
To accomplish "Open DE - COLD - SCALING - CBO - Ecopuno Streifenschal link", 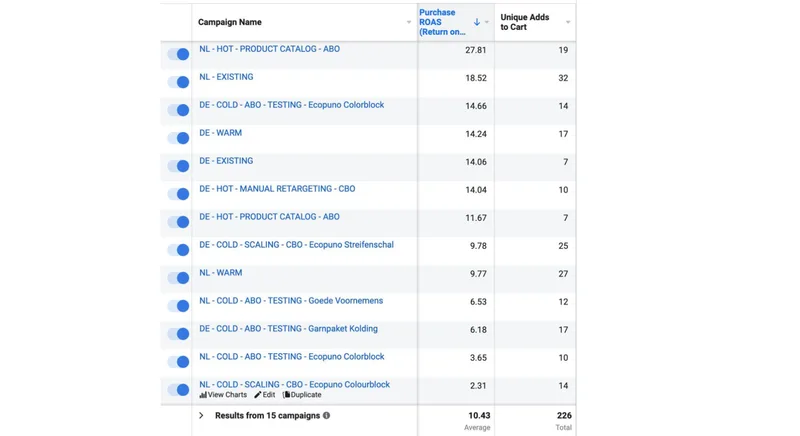I will [x=296, y=245].
